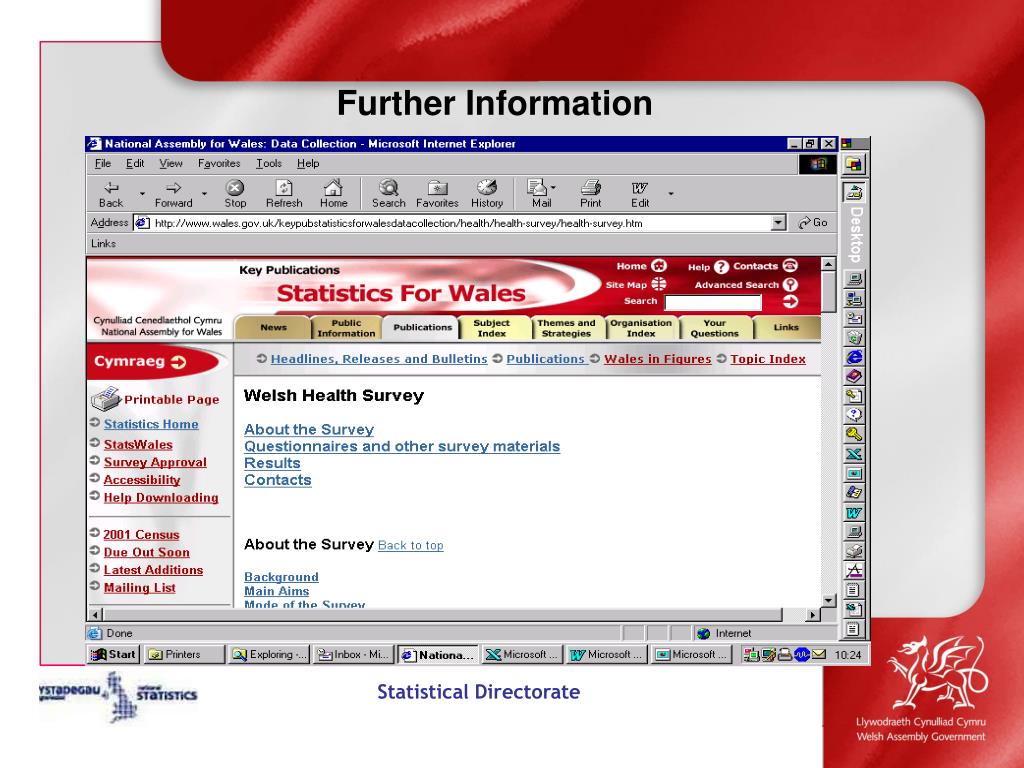Open the Background page link
Screen dimensions: 1024x768
[x=281, y=577]
